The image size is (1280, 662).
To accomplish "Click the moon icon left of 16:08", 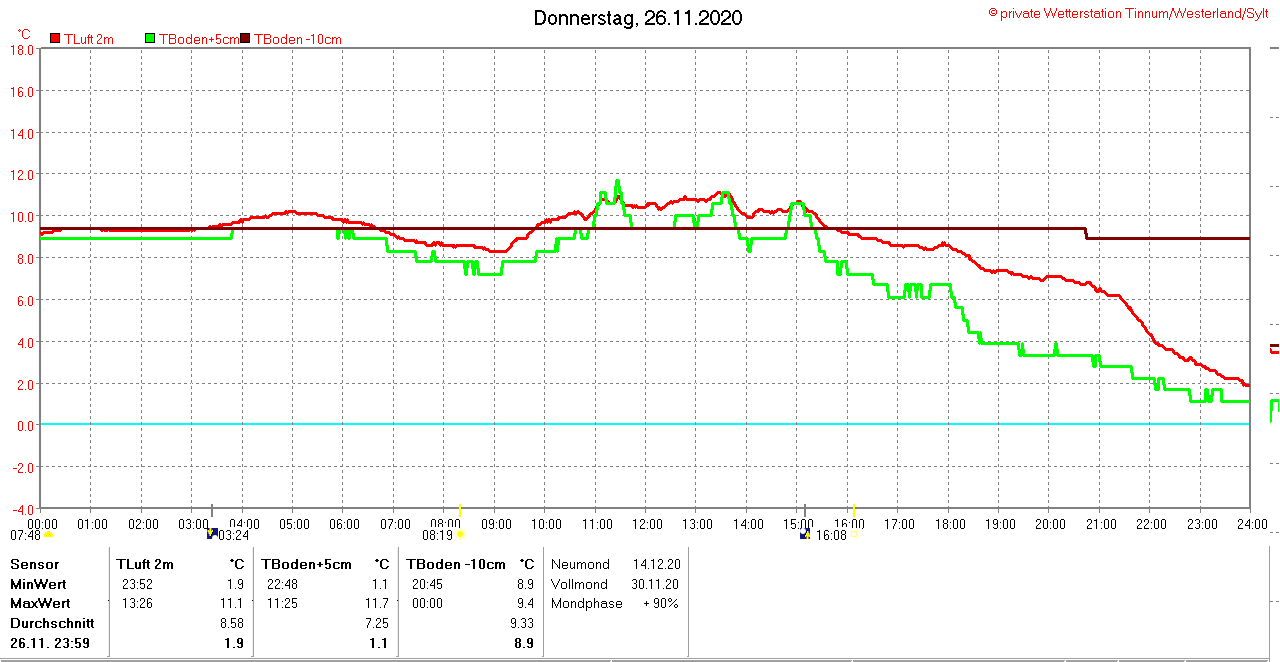I will [x=805, y=534].
